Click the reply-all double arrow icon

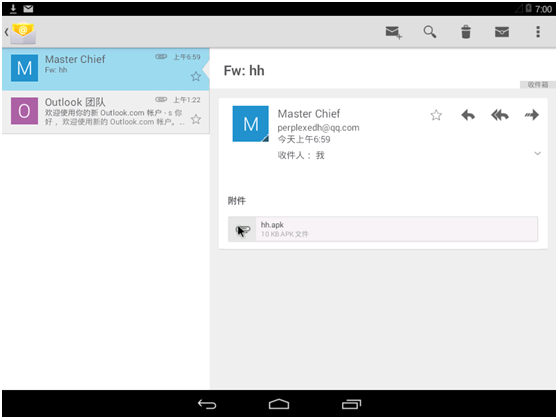click(500, 115)
